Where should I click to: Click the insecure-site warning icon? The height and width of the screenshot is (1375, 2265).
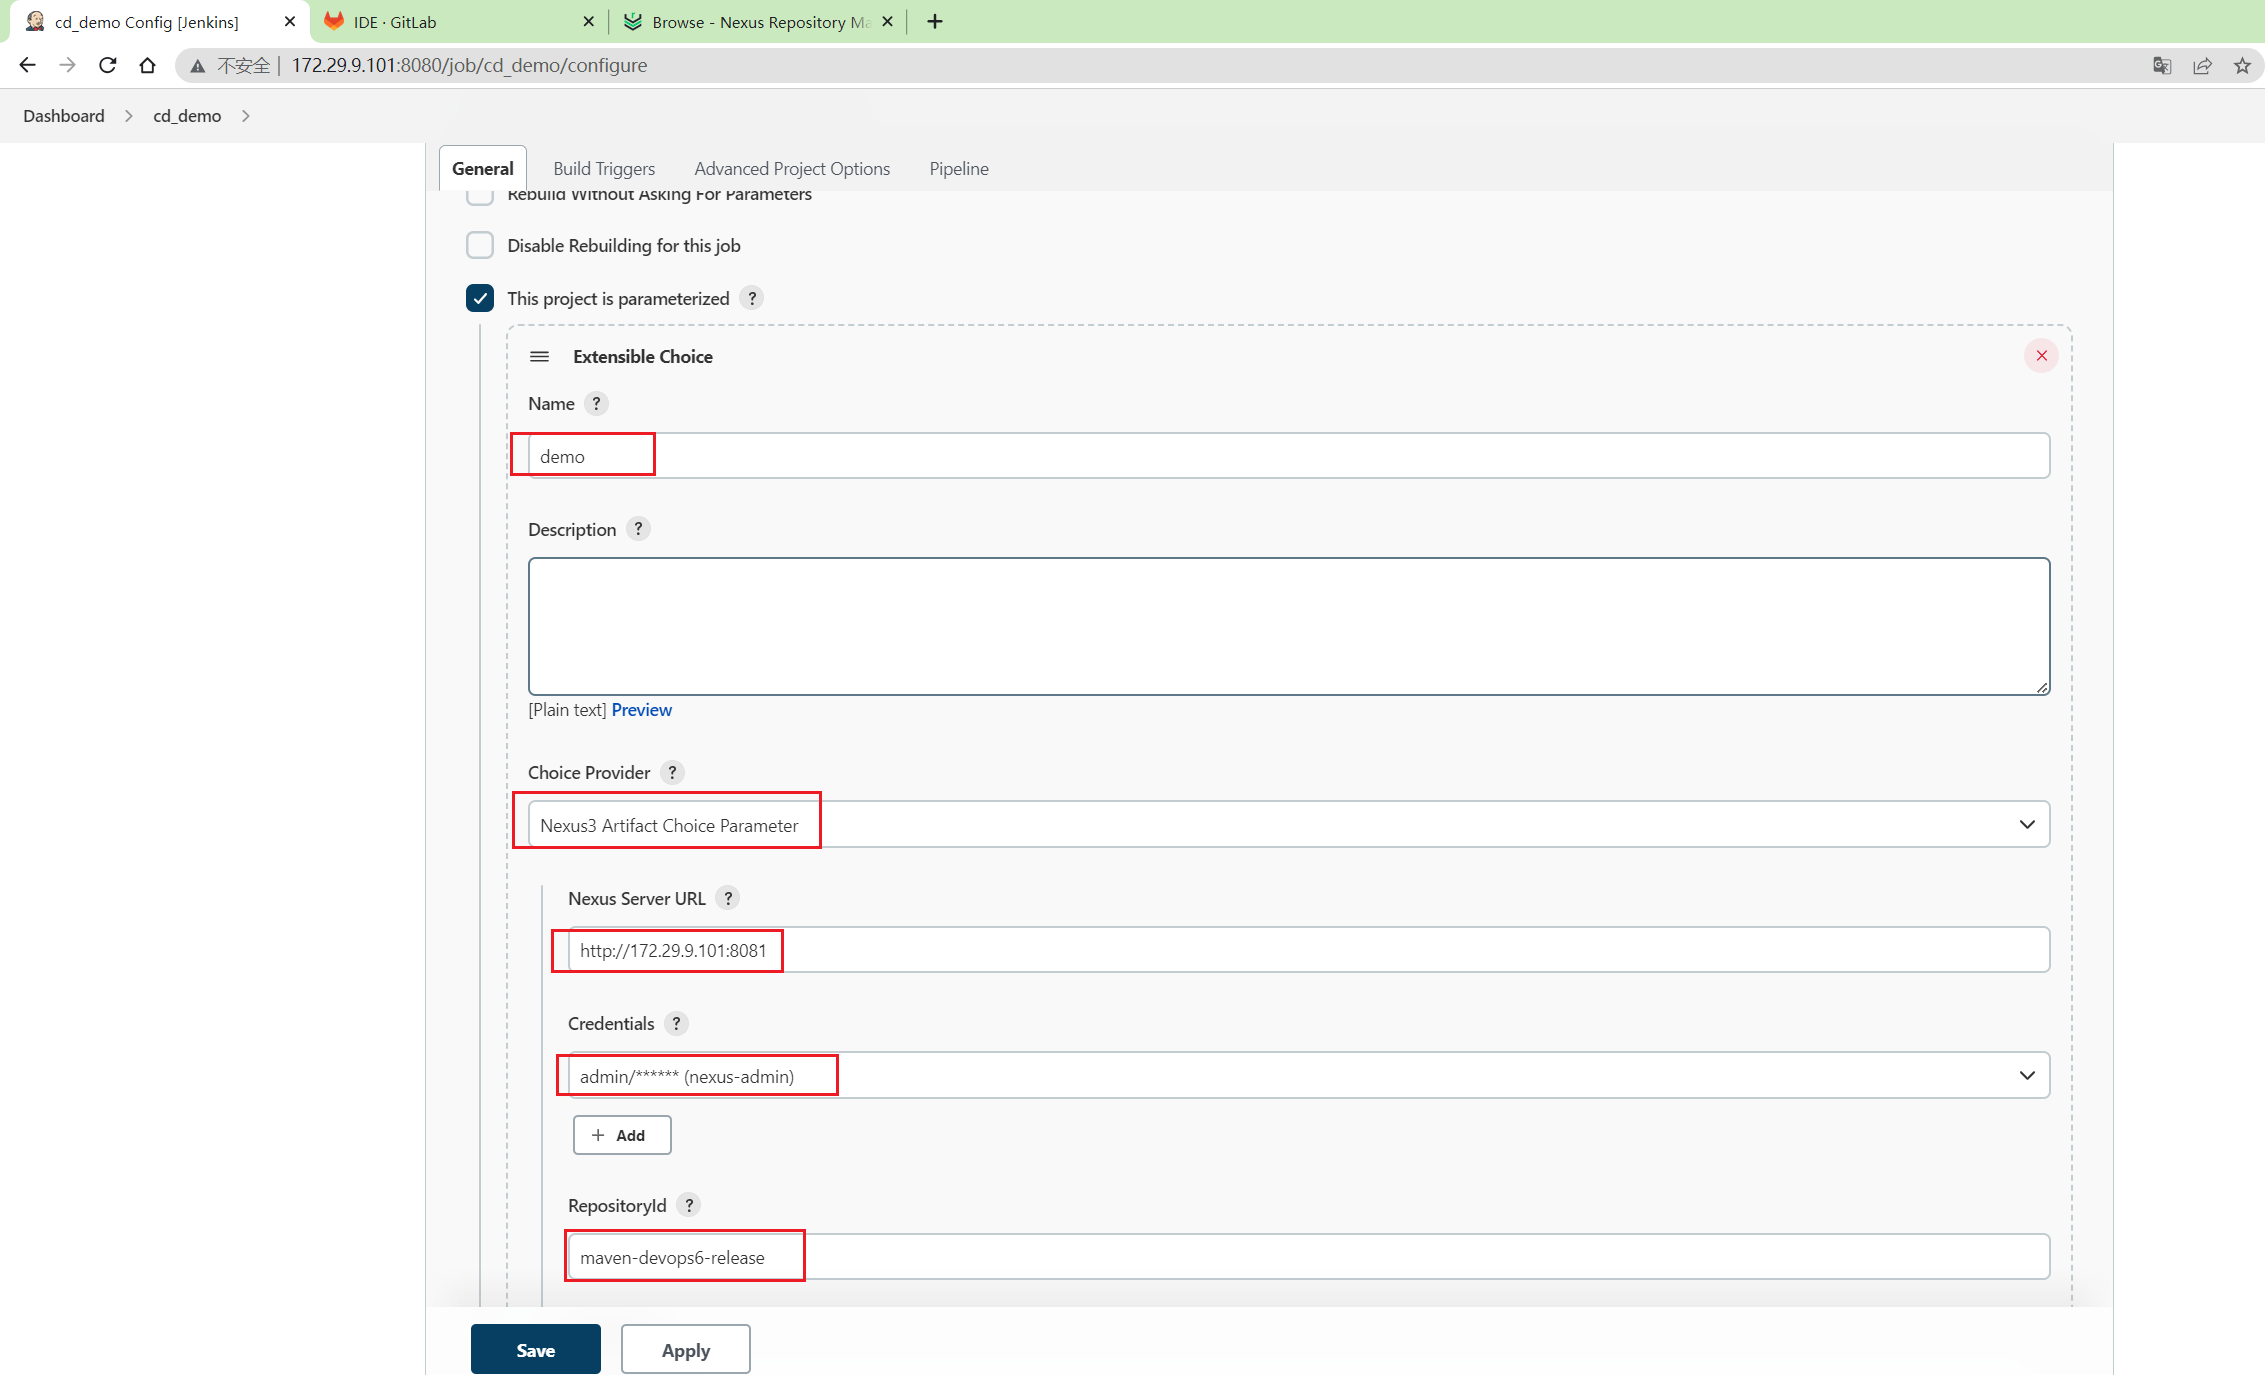click(198, 66)
